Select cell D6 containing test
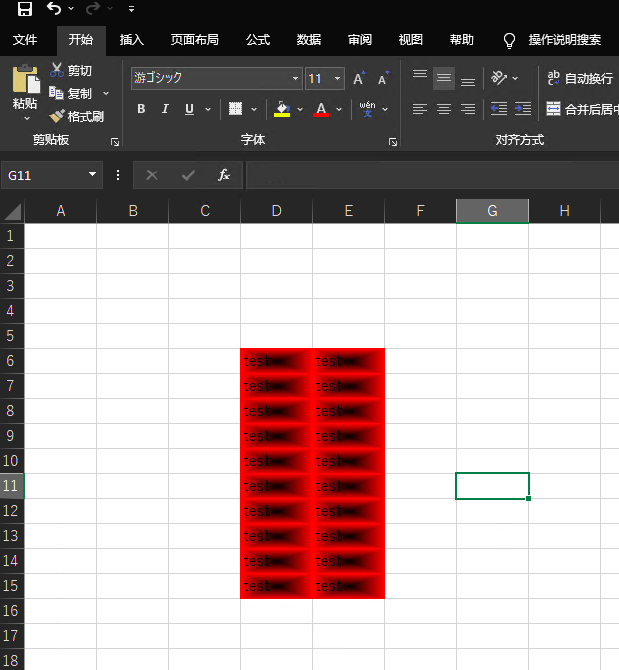 click(x=276, y=361)
